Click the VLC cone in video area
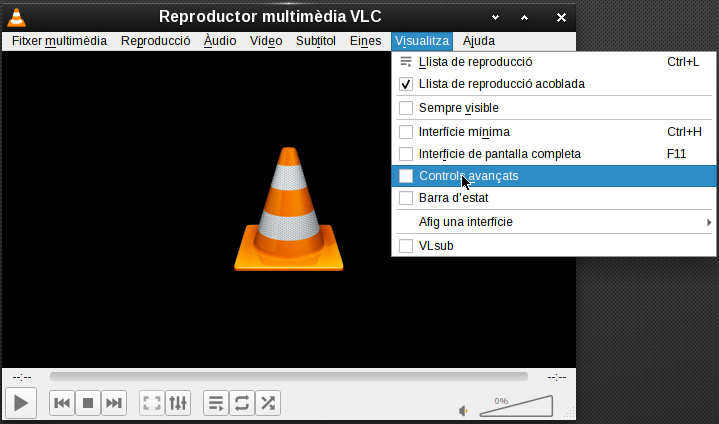Viewport: 719px width, 424px height. [x=289, y=209]
